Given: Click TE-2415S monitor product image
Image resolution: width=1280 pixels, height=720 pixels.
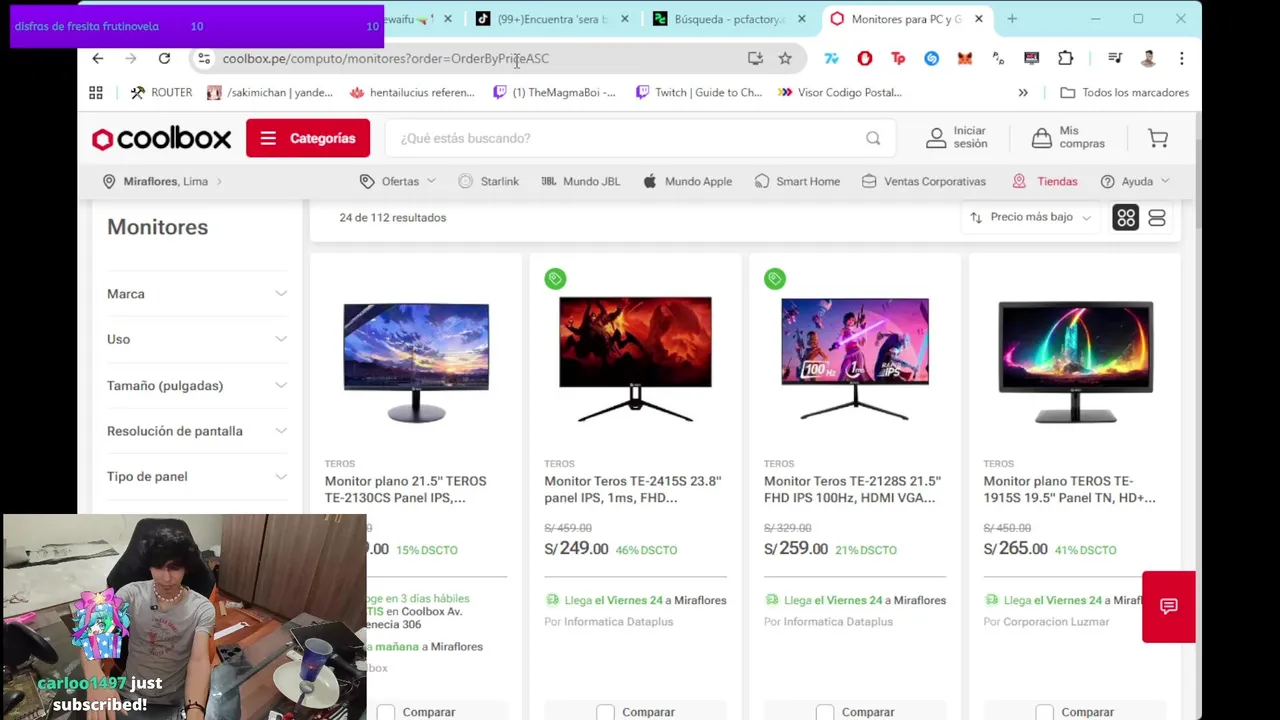Looking at the screenshot, I should 635,358.
